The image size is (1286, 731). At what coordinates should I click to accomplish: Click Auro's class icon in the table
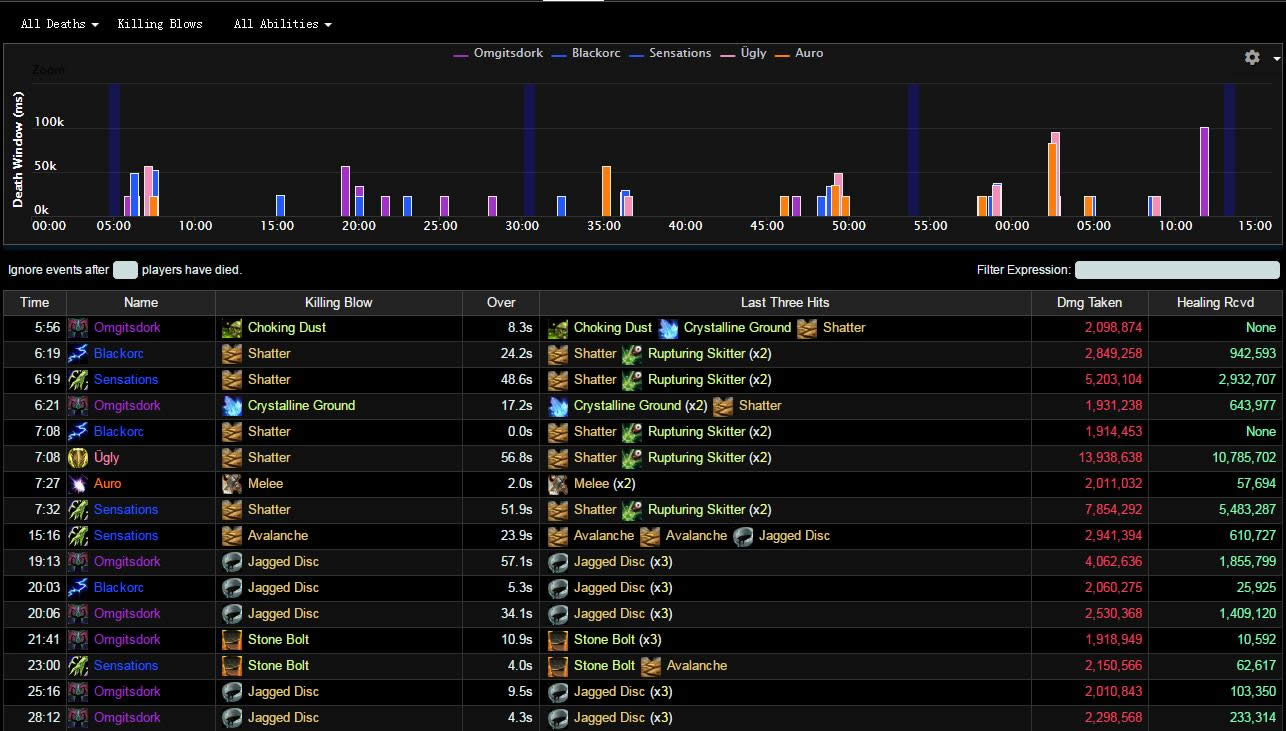pos(78,484)
